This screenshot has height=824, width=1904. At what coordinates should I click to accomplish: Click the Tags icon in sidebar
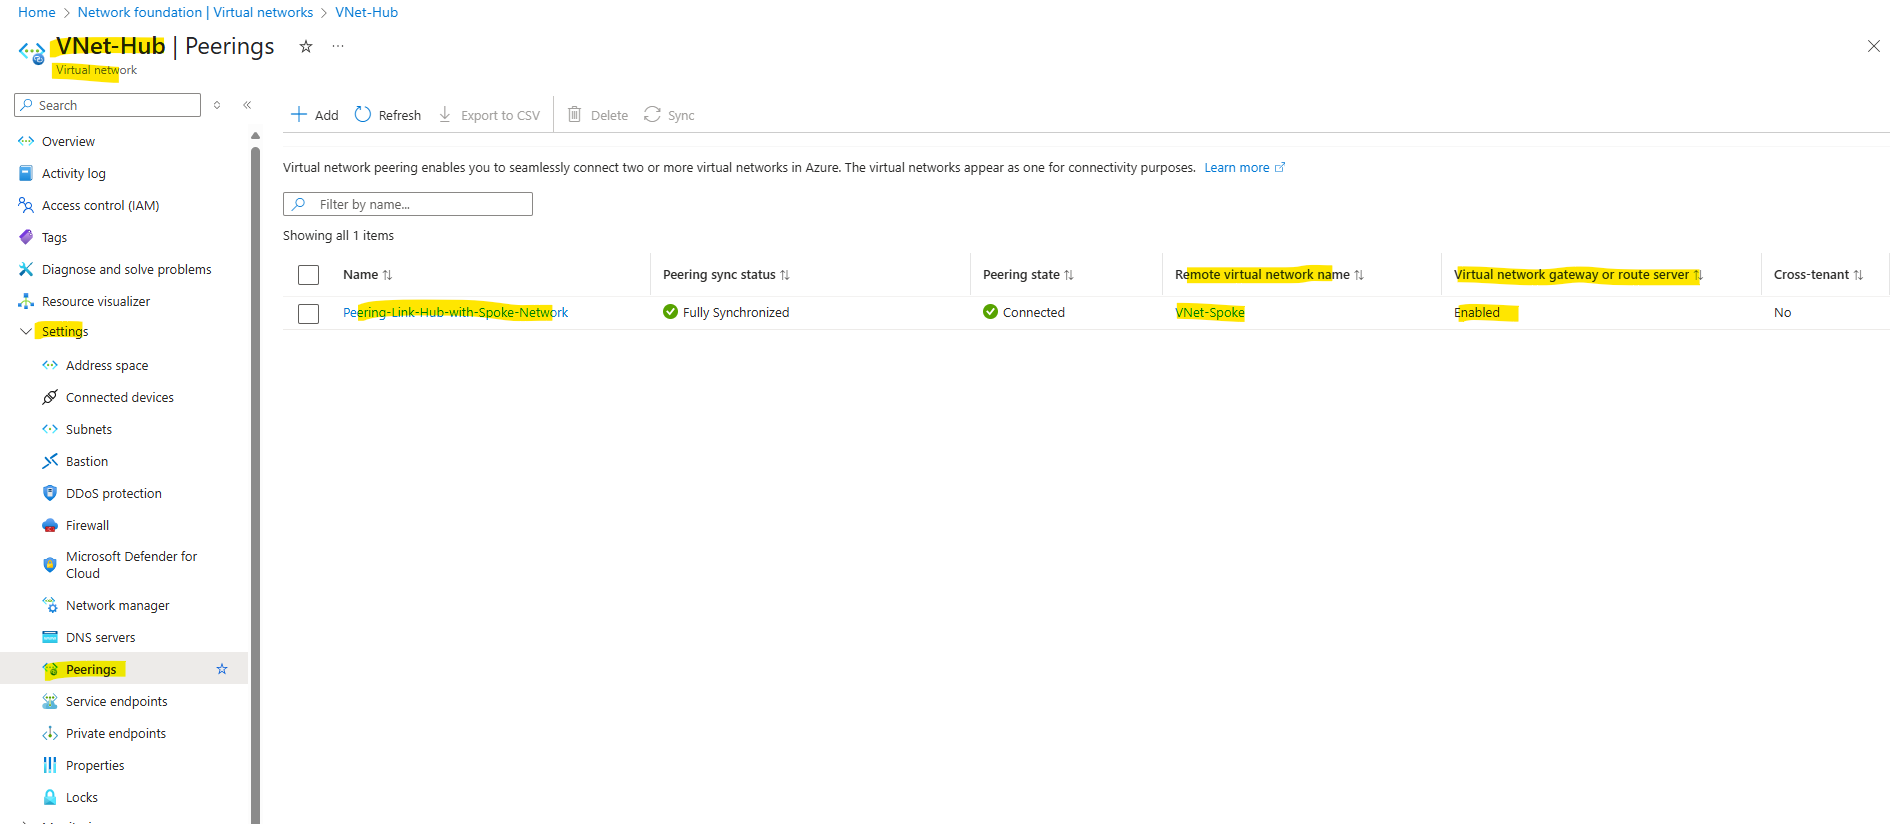pyautogui.click(x=26, y=237)
